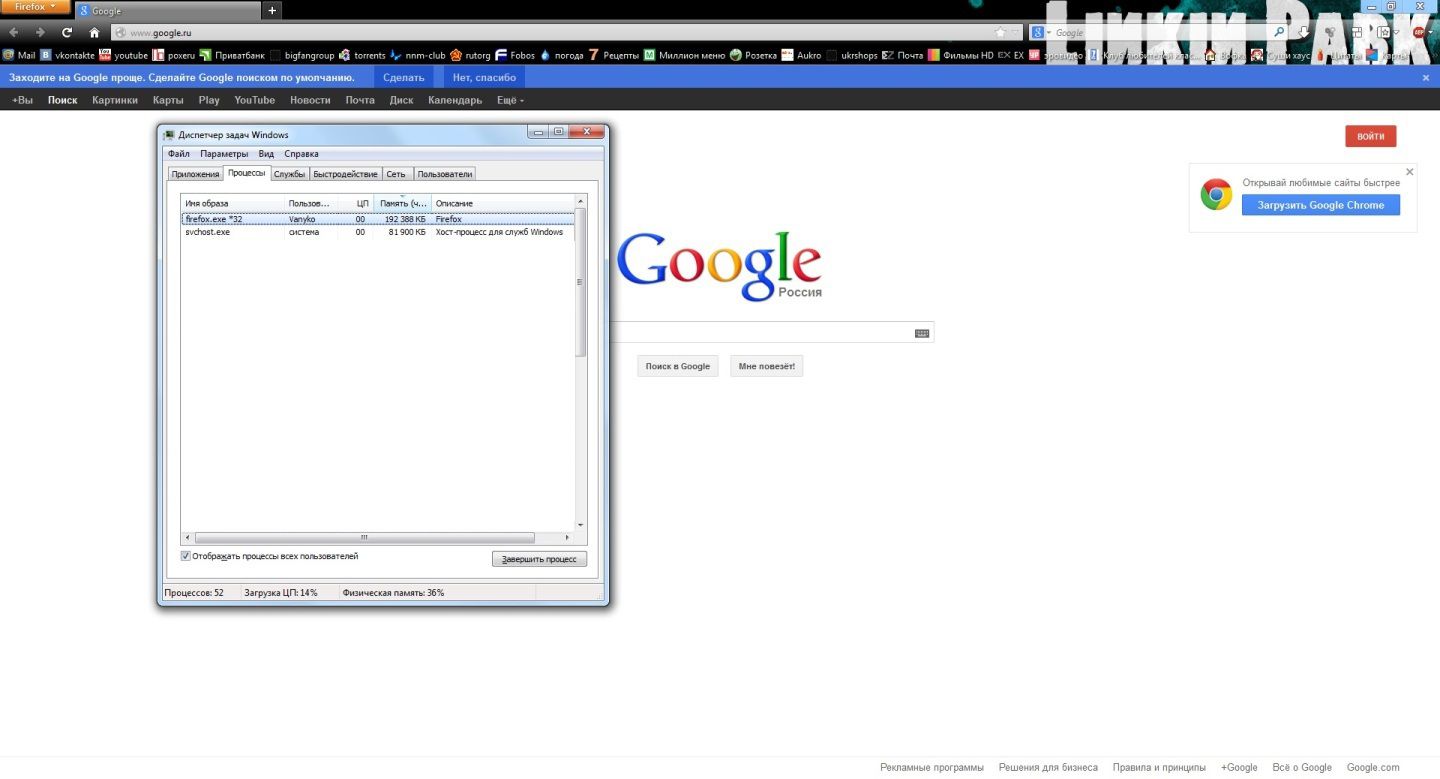Open the home page icon
Image resolution: width=1440 pixels, height=779 pixels.
coord(94,32)
